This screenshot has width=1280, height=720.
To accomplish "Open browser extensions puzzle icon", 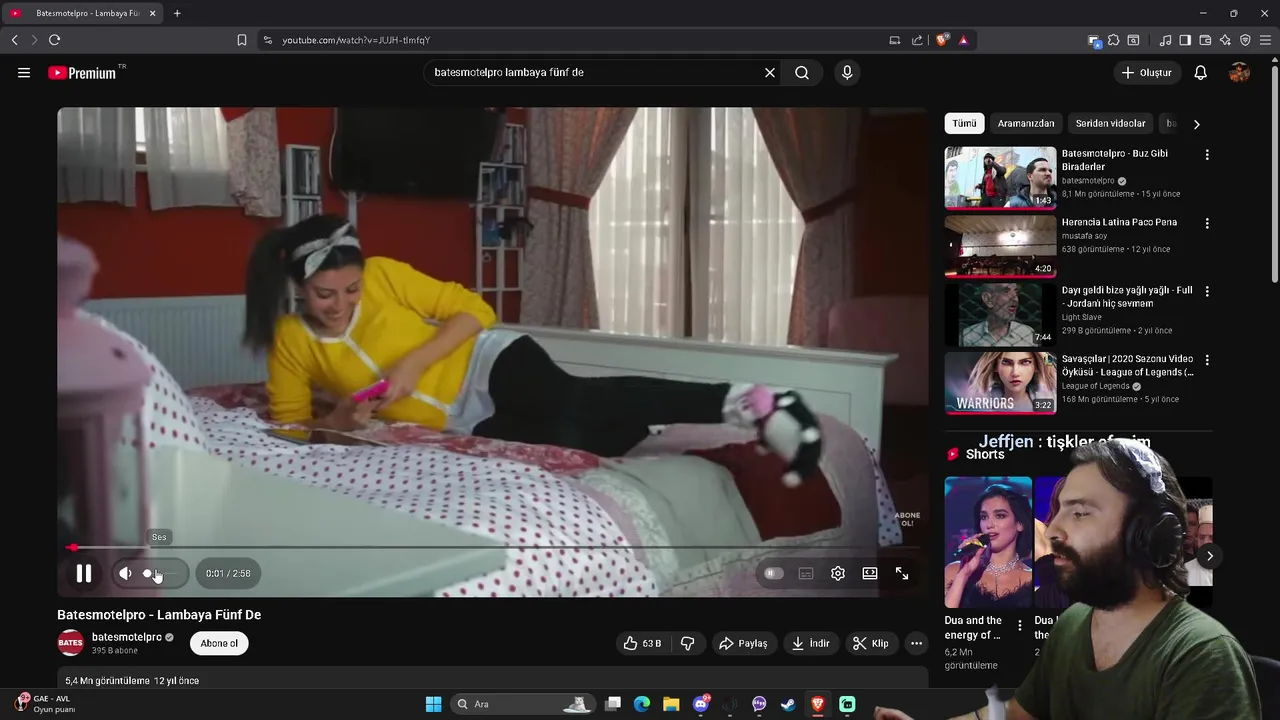I will coord(1113,40).
